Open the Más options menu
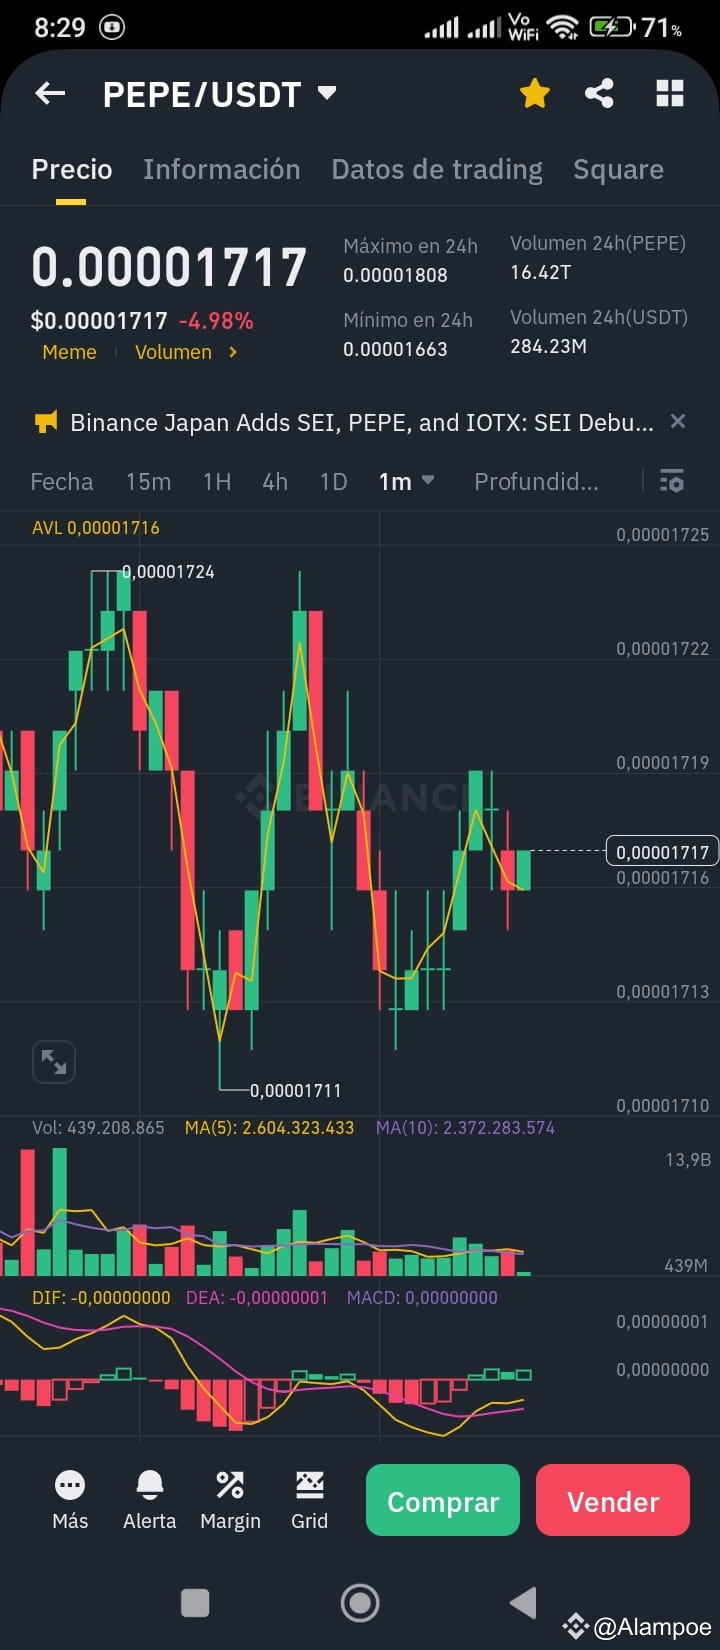Viewport: 720px width, 1650px height. (70, 1500)
